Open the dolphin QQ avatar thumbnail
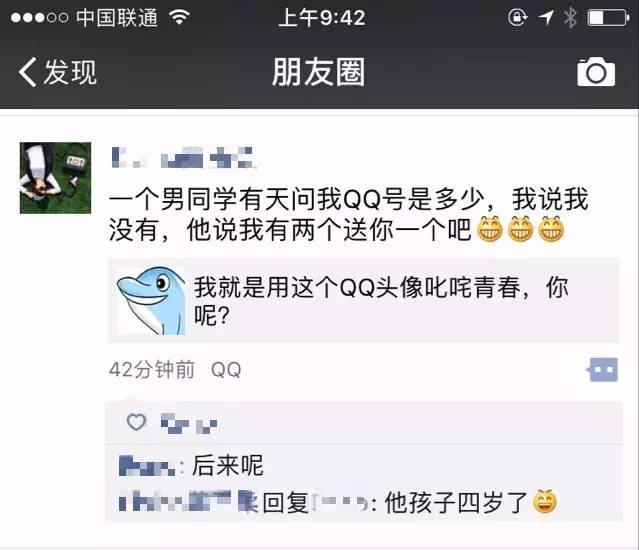 point(151,301)
